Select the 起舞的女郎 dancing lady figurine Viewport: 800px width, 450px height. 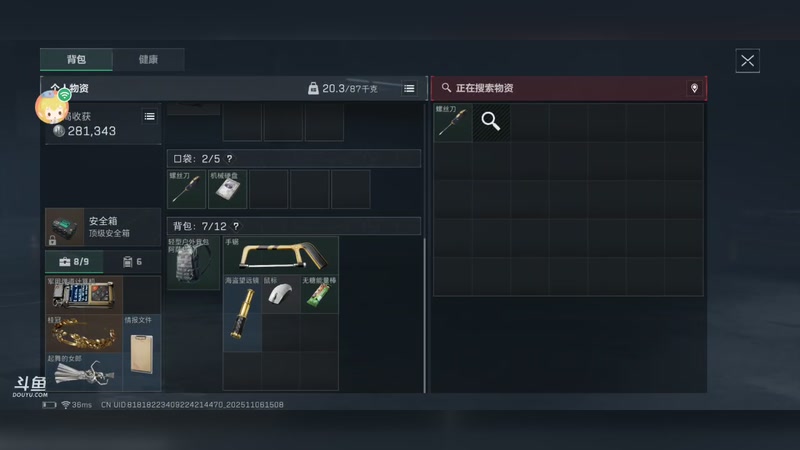click(84, 372)
